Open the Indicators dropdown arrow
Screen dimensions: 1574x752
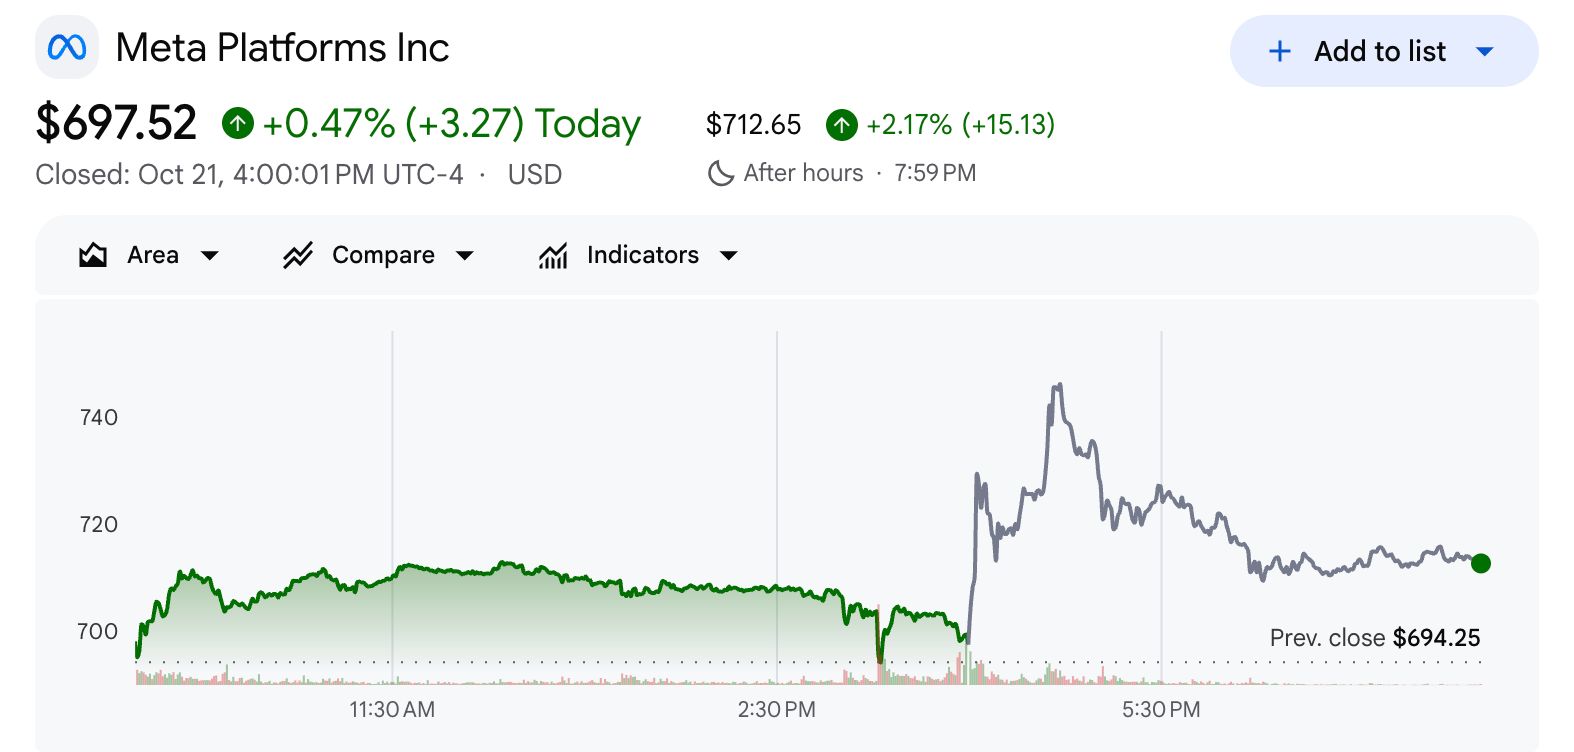(729, 256)
